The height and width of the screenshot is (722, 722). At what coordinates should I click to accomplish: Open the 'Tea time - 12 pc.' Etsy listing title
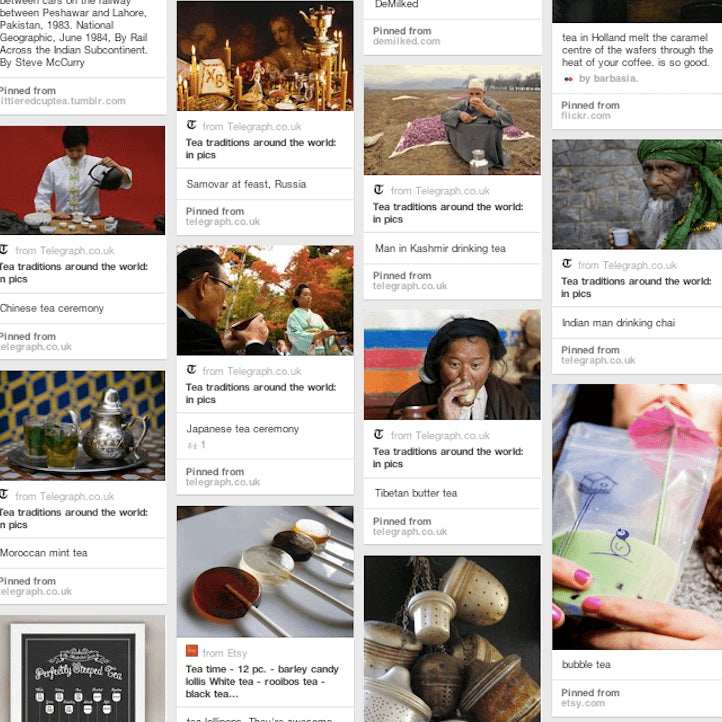click(262, 681)
